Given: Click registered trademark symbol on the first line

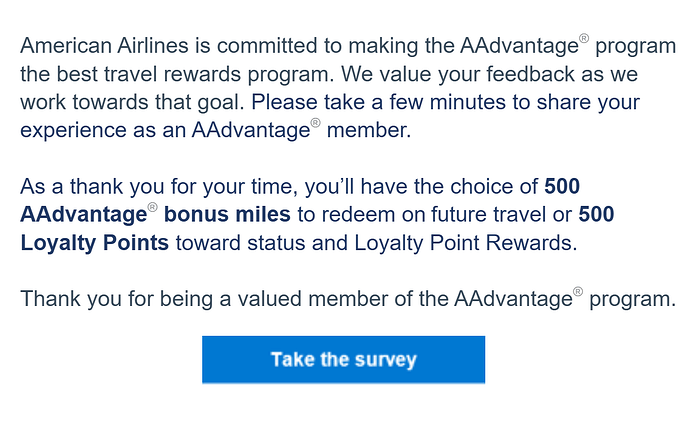Looking at the screenshot, I should coord(585,40).
